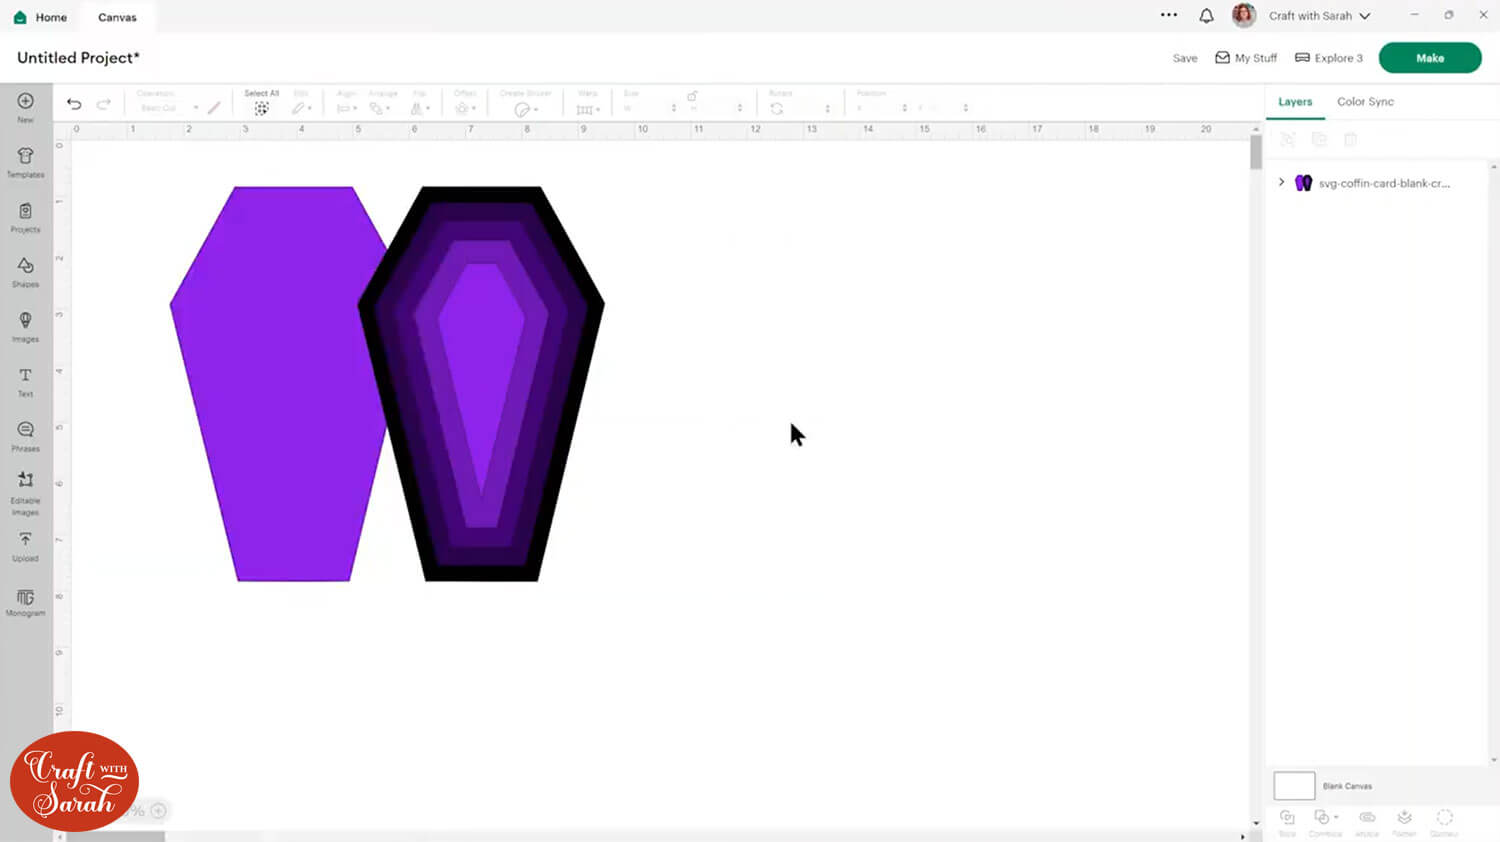1500x842 pixels.
Task: Click the Rotate icon in the toolbar
Action: pyautogui.click(x=777, y=108)
